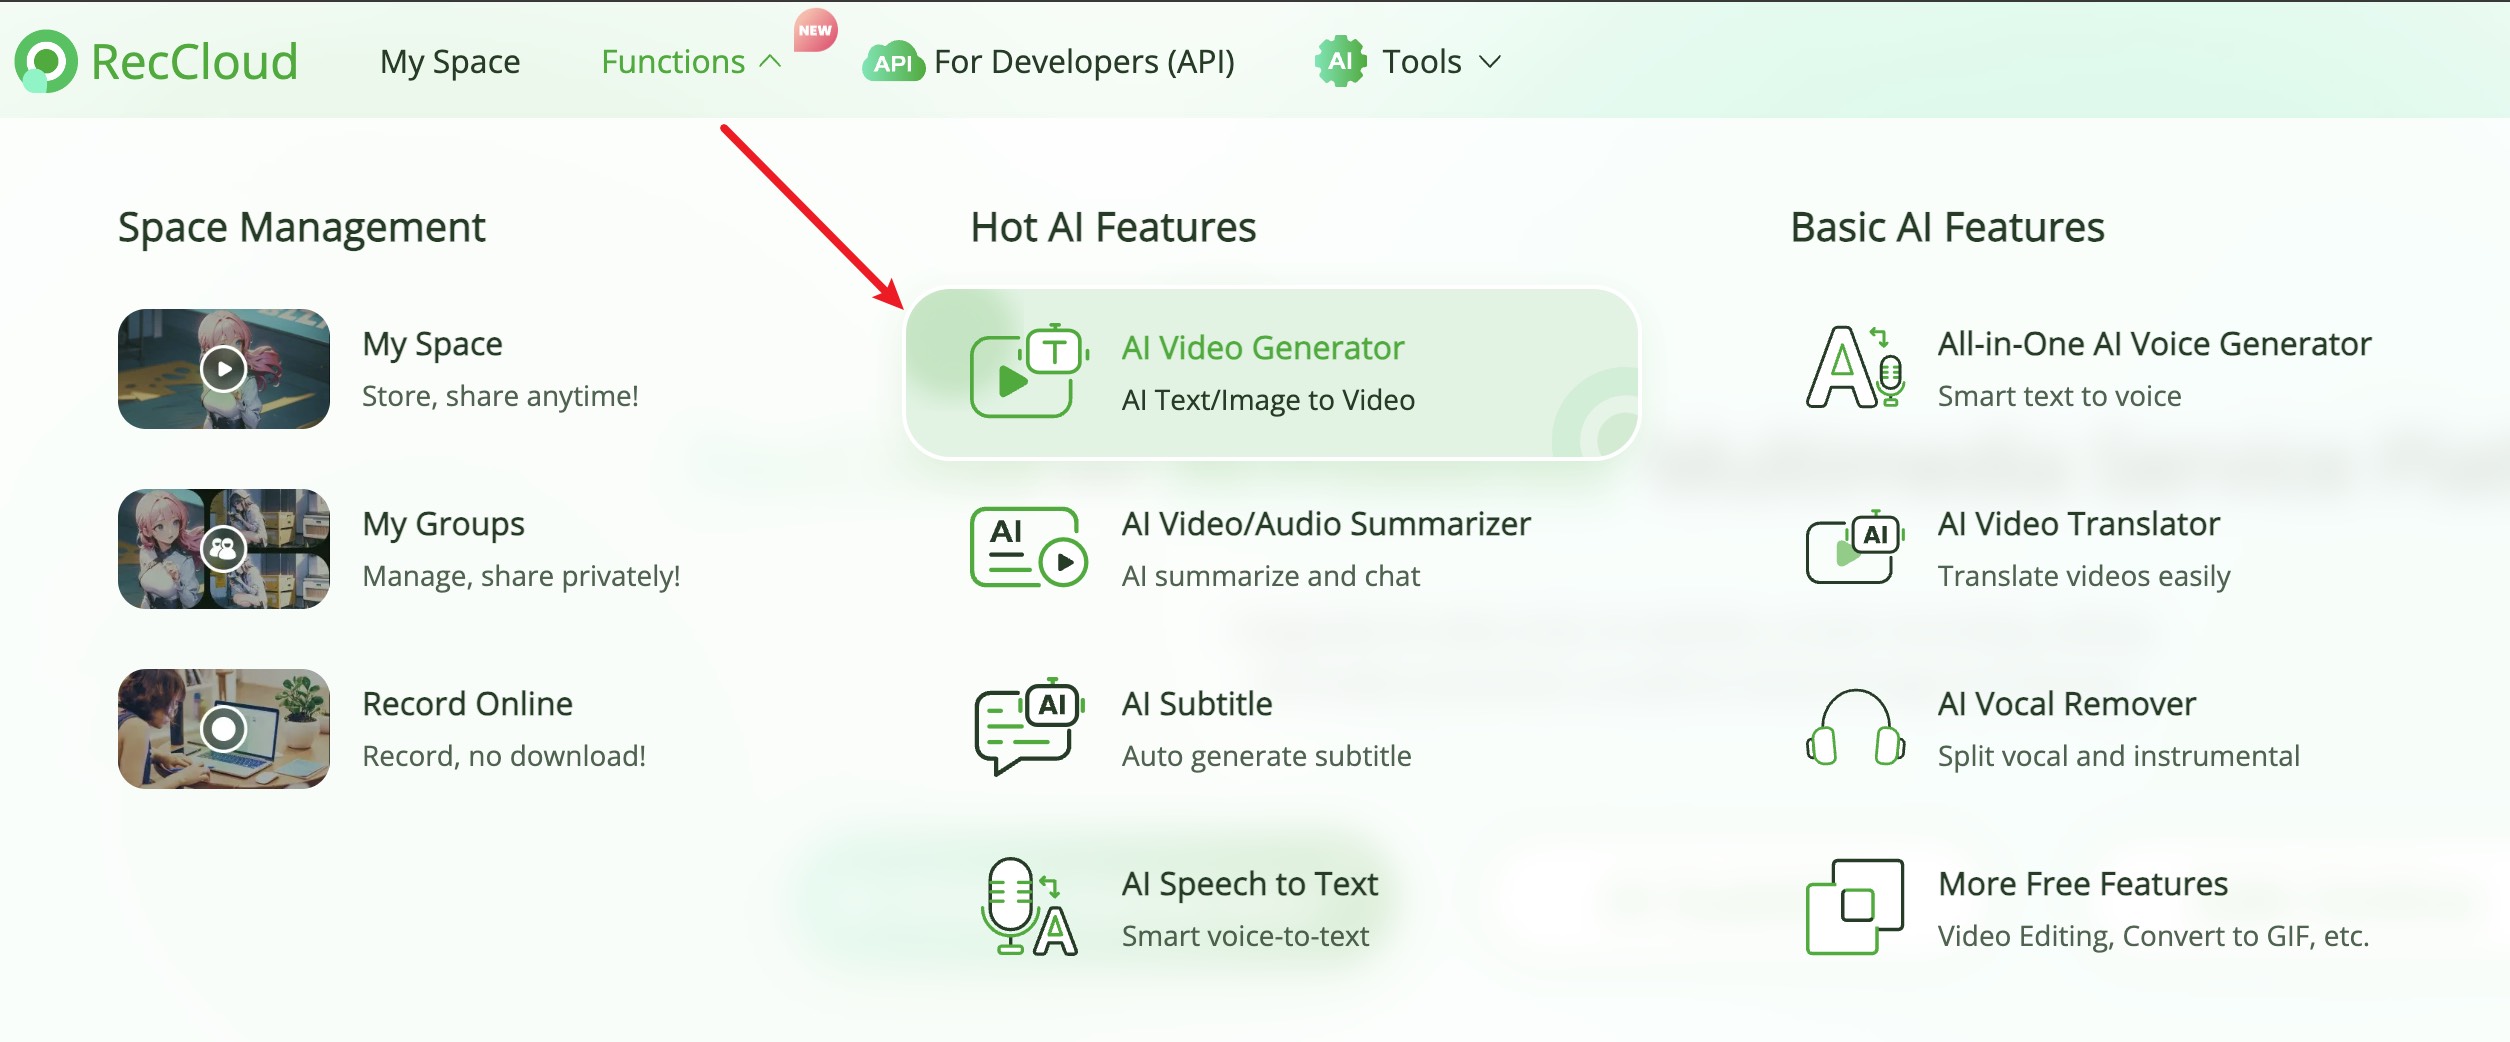This screenshot has width=2510, height=1042.
Task: Click the RecCloud logo icon
Action: click(46, 61)
